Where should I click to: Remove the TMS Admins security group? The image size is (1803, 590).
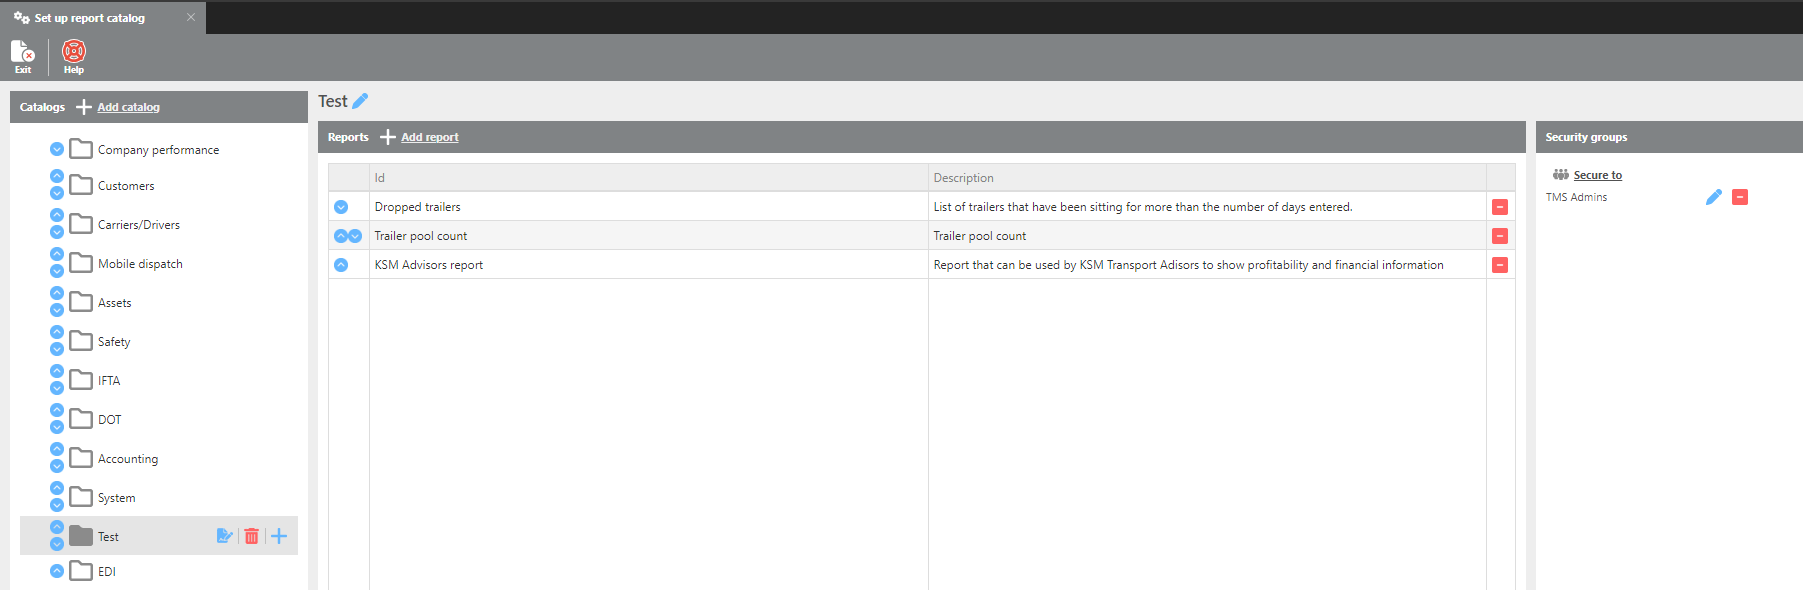tap(1740, 197)
